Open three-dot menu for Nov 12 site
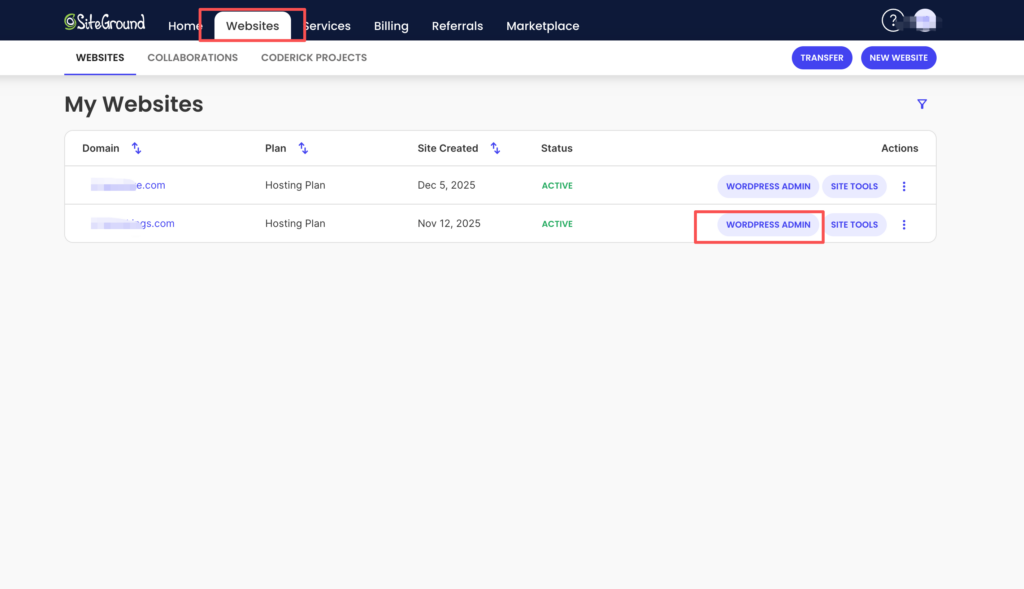 904,225
